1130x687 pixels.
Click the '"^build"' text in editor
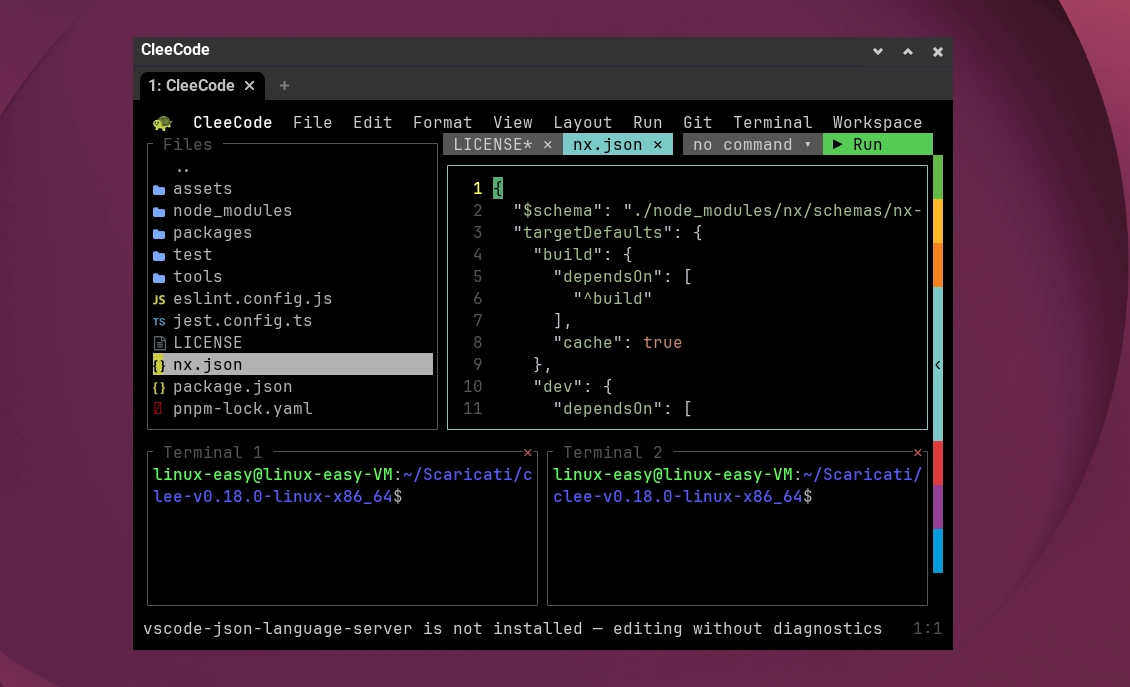click(x=613, y=298)
